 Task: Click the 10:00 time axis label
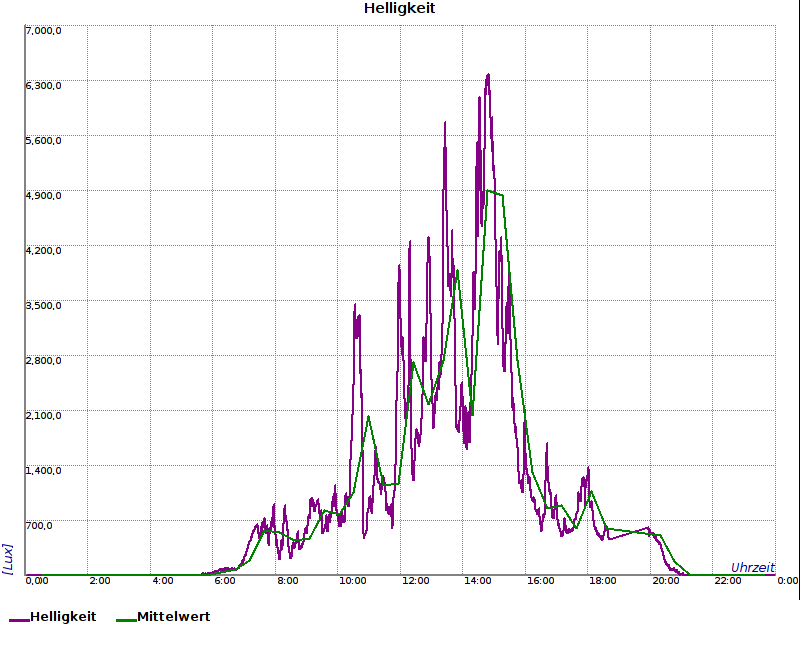(353, 581)
